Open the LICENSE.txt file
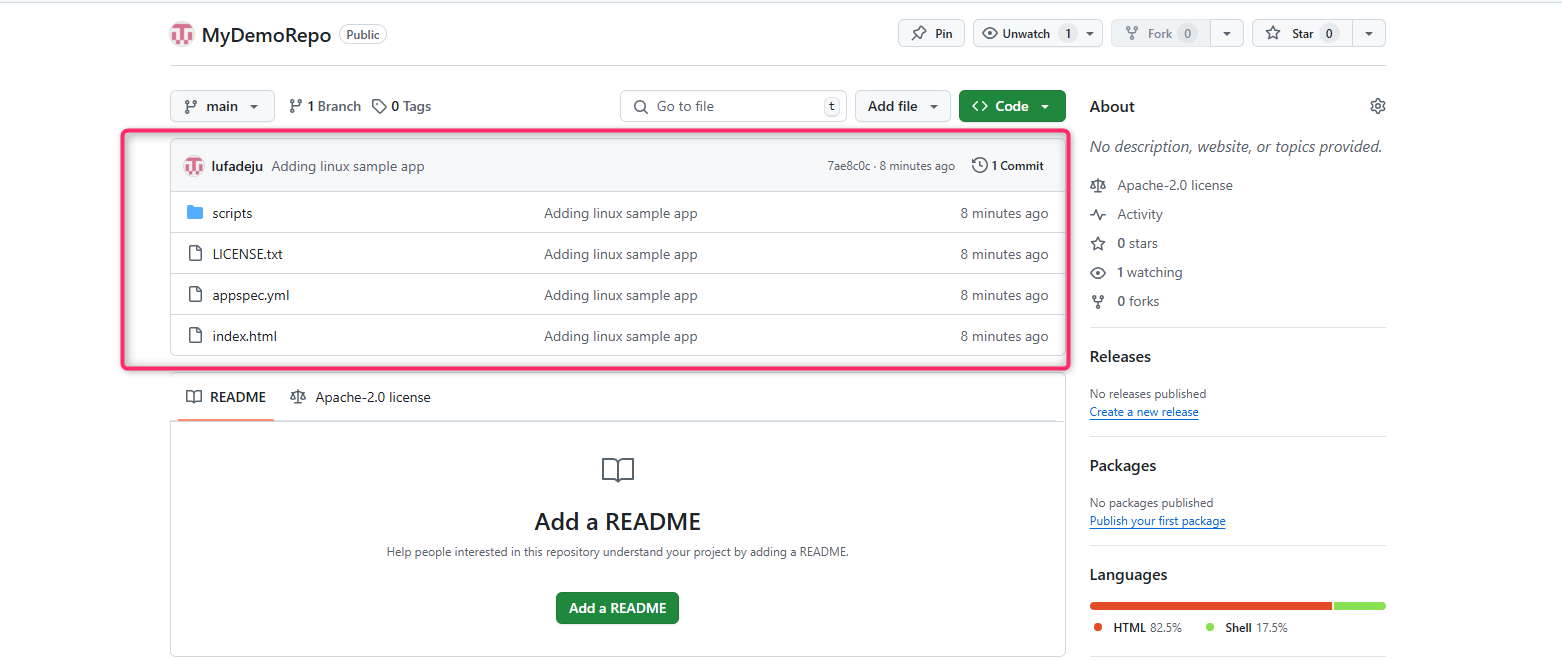 [247, 254]
